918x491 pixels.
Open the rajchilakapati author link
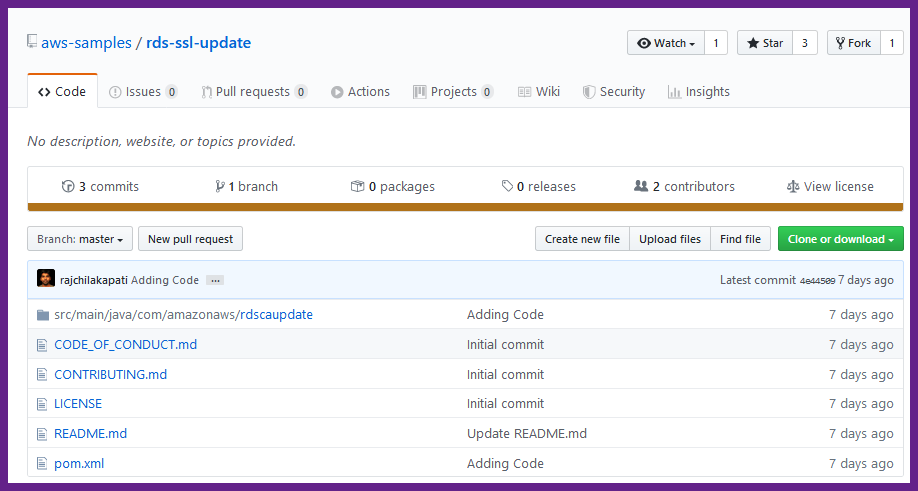94,280
